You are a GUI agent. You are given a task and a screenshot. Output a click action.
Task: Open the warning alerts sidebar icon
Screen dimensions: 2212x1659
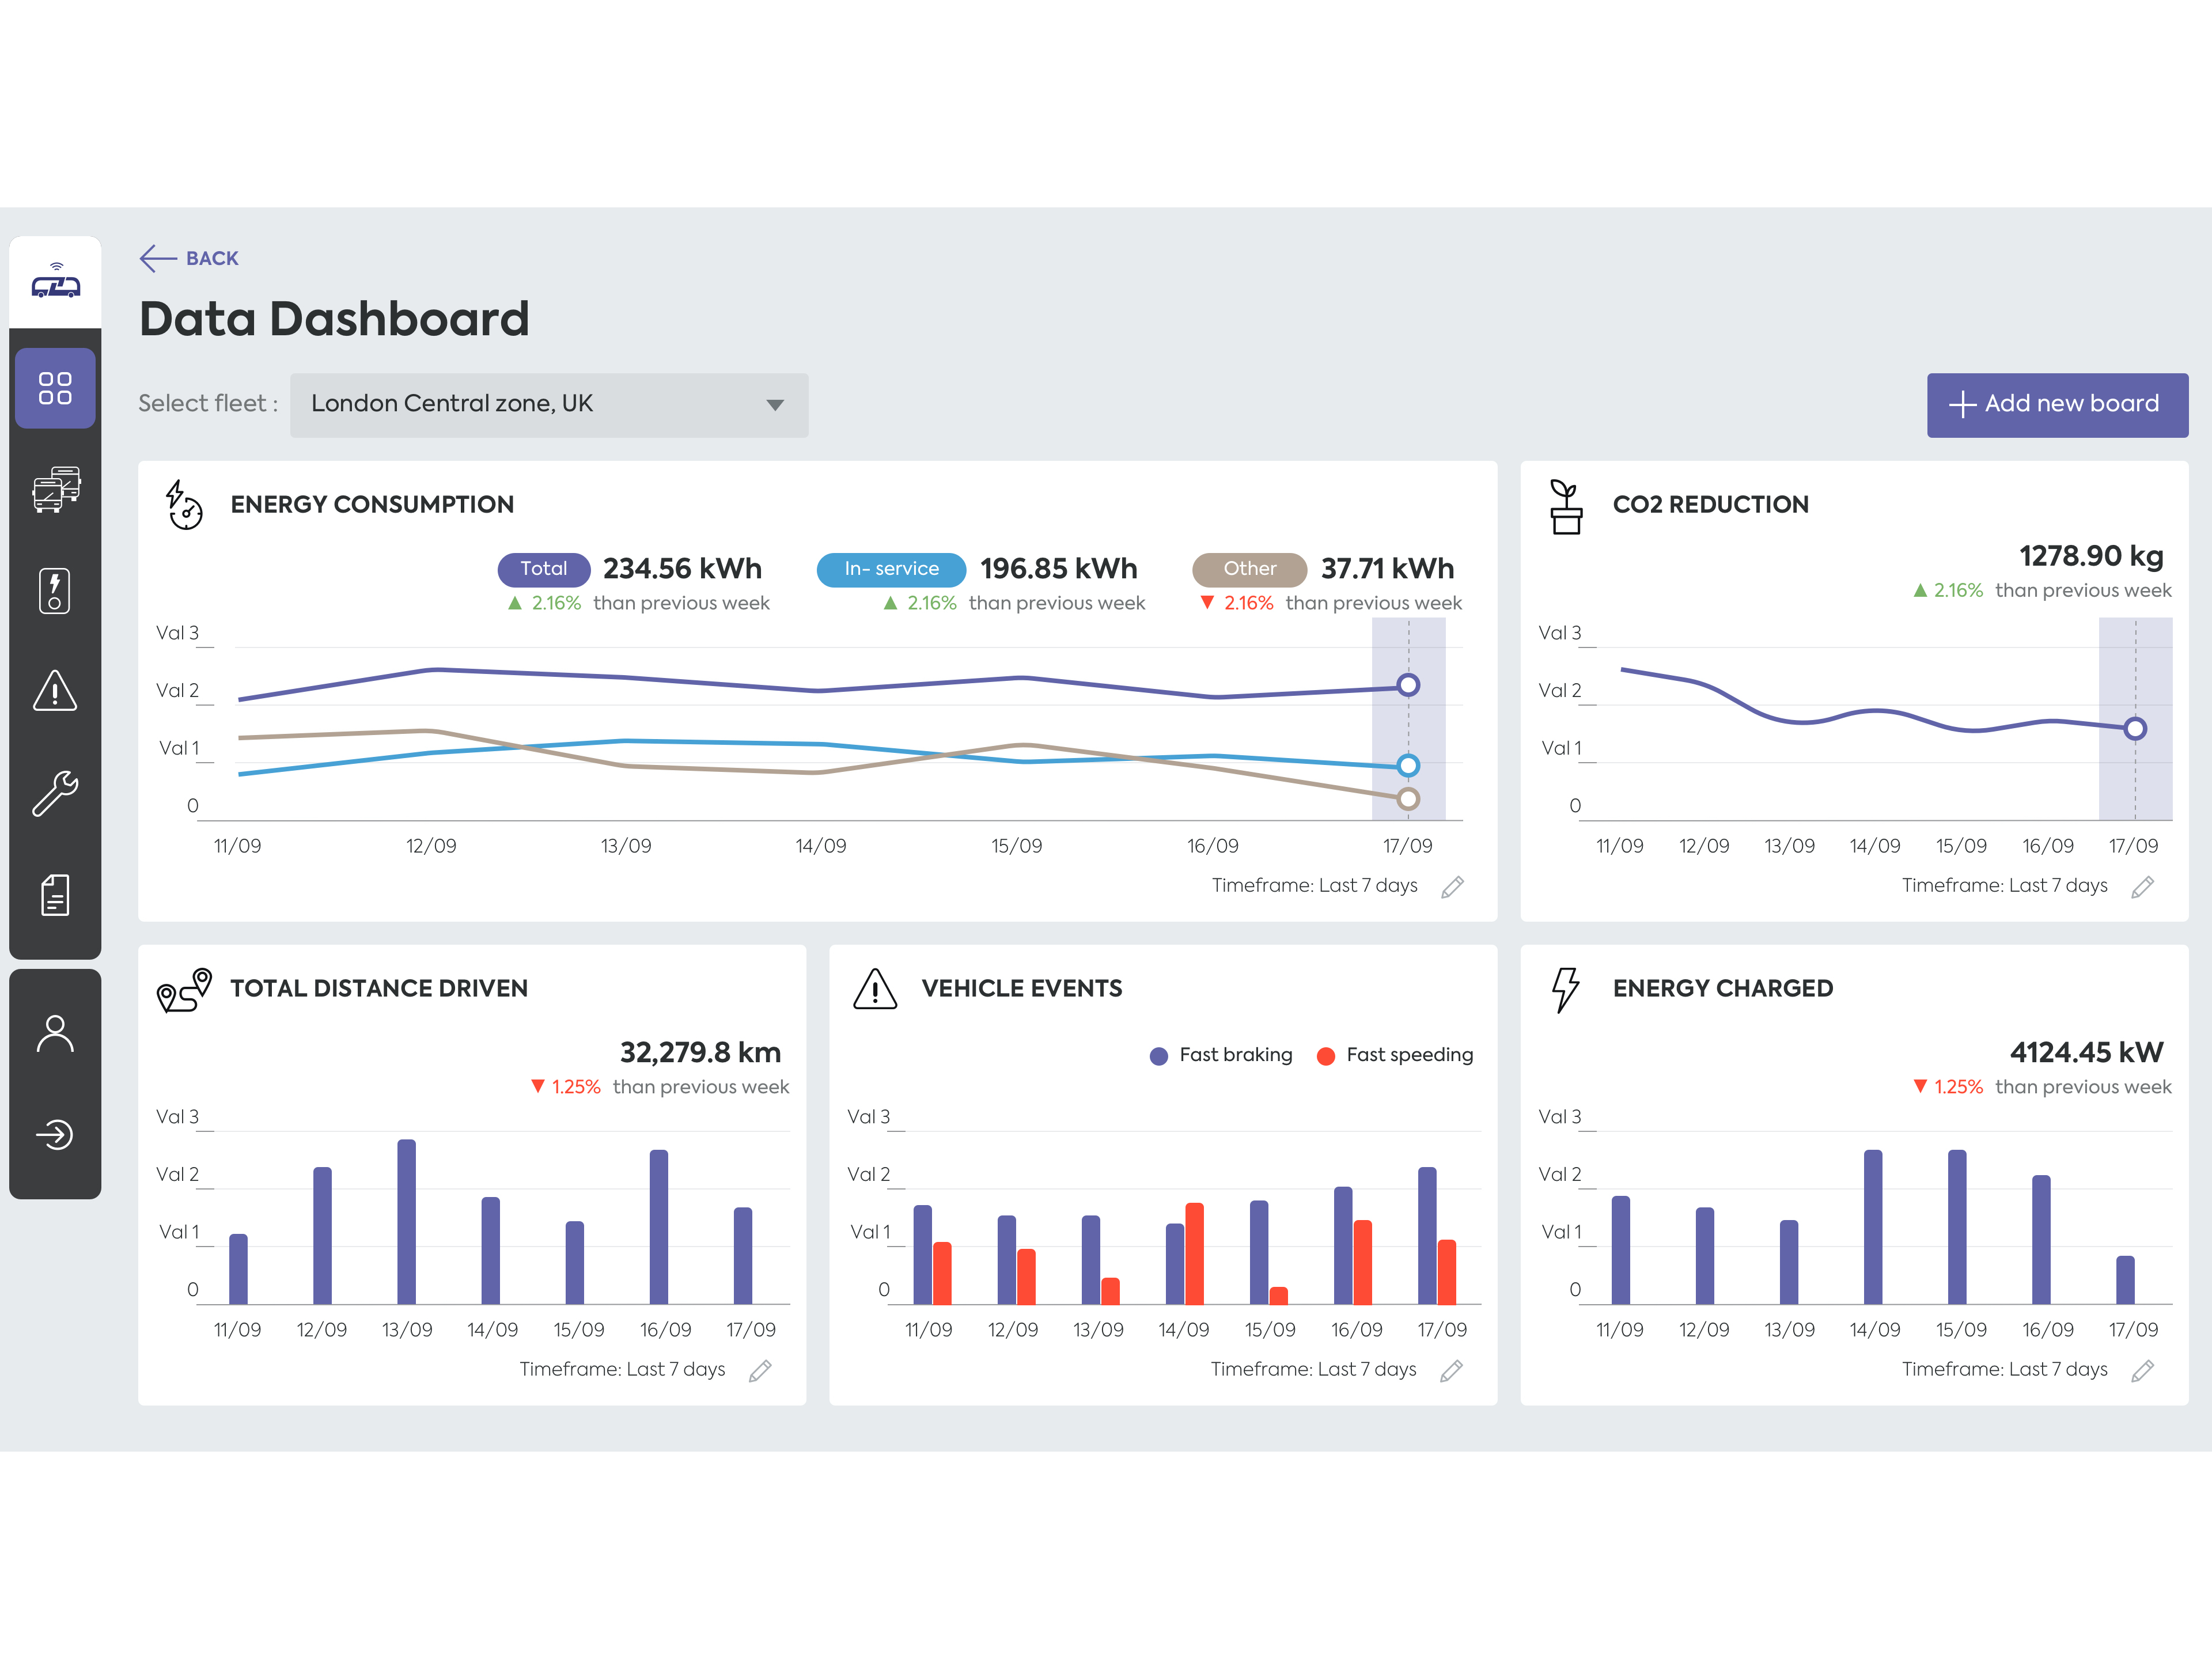[55, 691]
